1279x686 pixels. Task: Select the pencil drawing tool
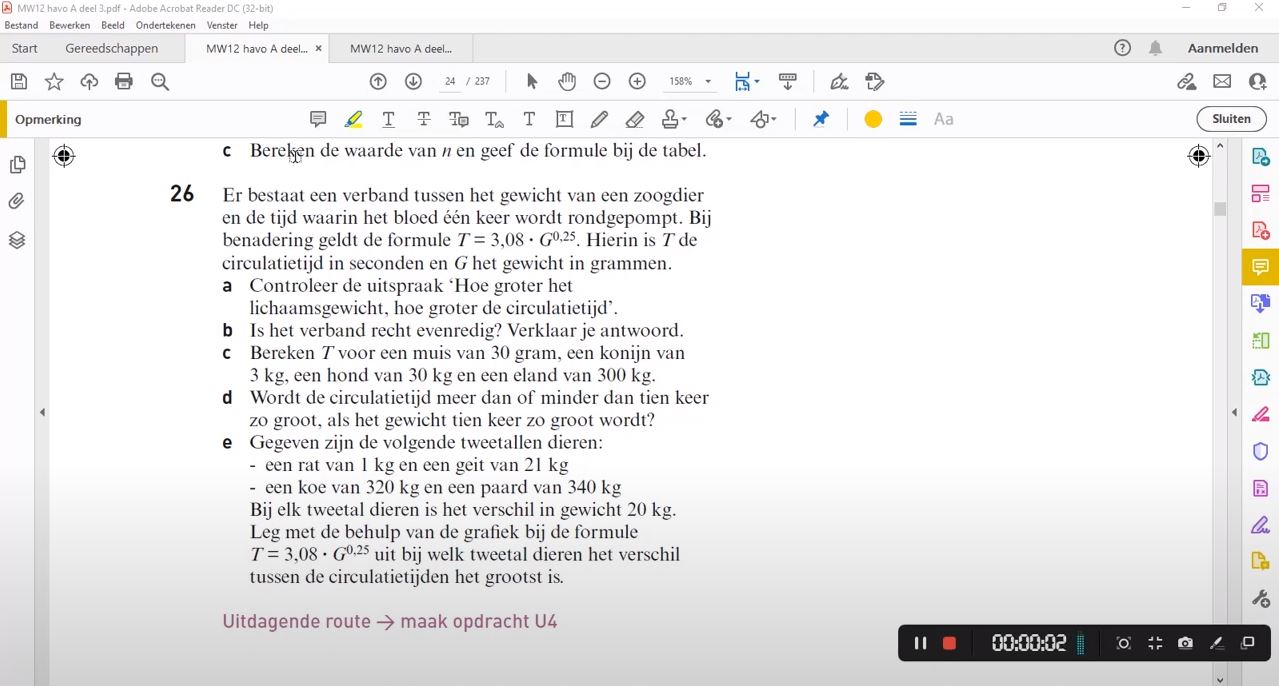[599, 119]
